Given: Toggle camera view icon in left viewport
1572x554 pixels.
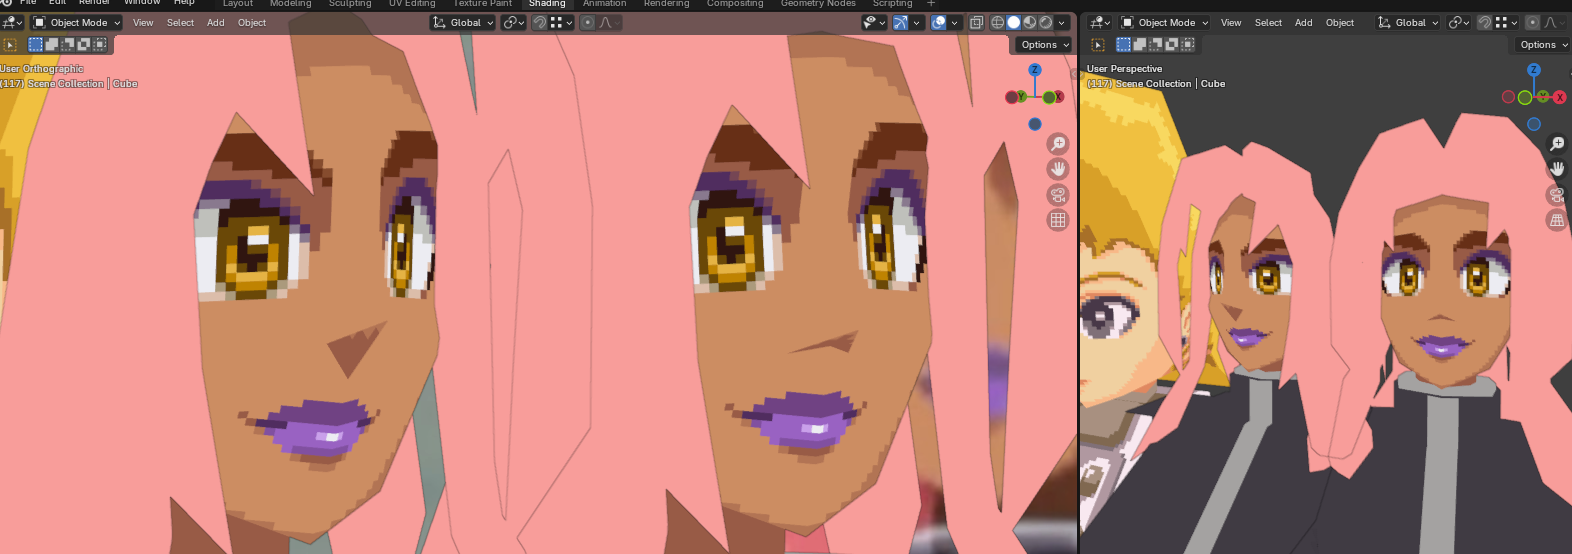Looking at the screenshot, I should (x=1058, y=195).
